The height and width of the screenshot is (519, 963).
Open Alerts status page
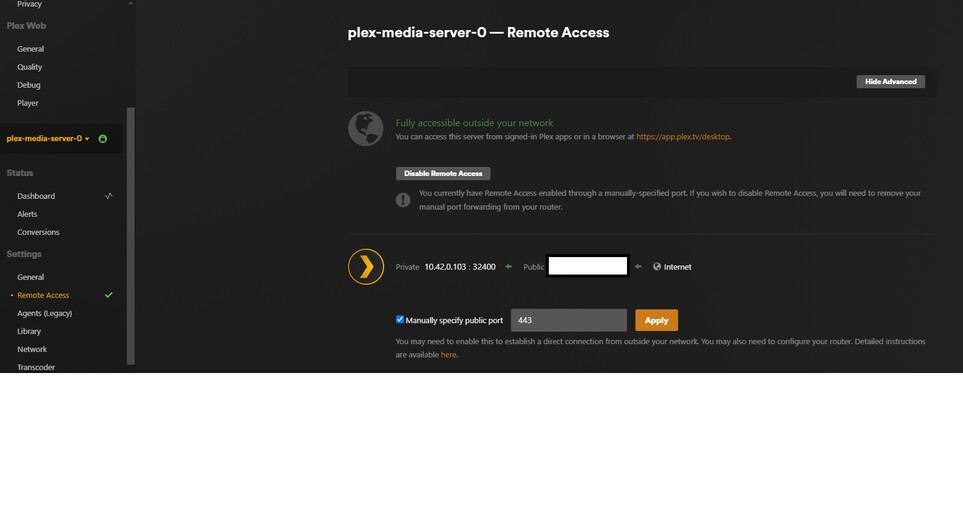[x=27, y=214]
